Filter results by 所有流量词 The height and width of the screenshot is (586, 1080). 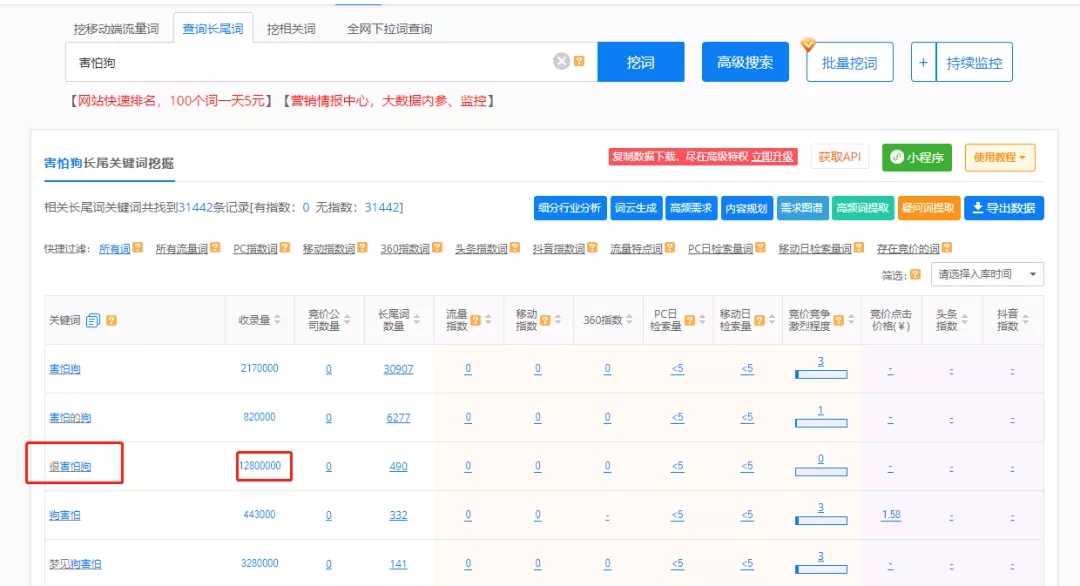click(x=181, y=248)
